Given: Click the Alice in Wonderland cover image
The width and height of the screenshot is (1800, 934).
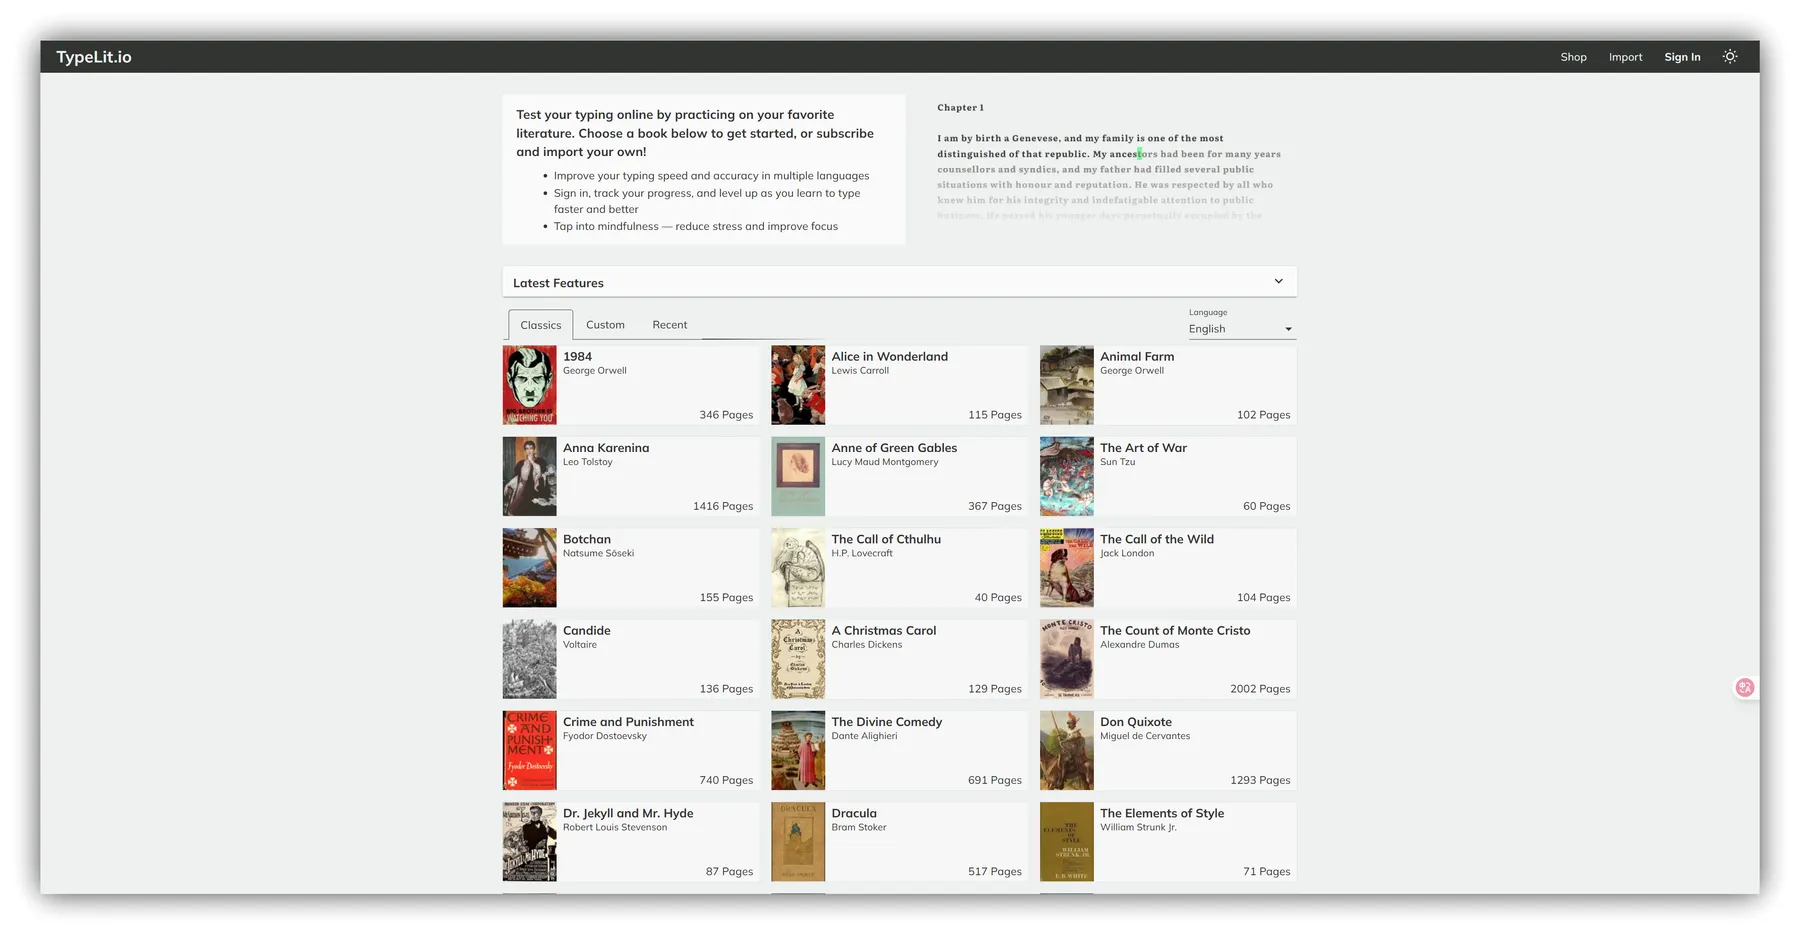Looking at the screenshot, I should click(x=798, y=385).
